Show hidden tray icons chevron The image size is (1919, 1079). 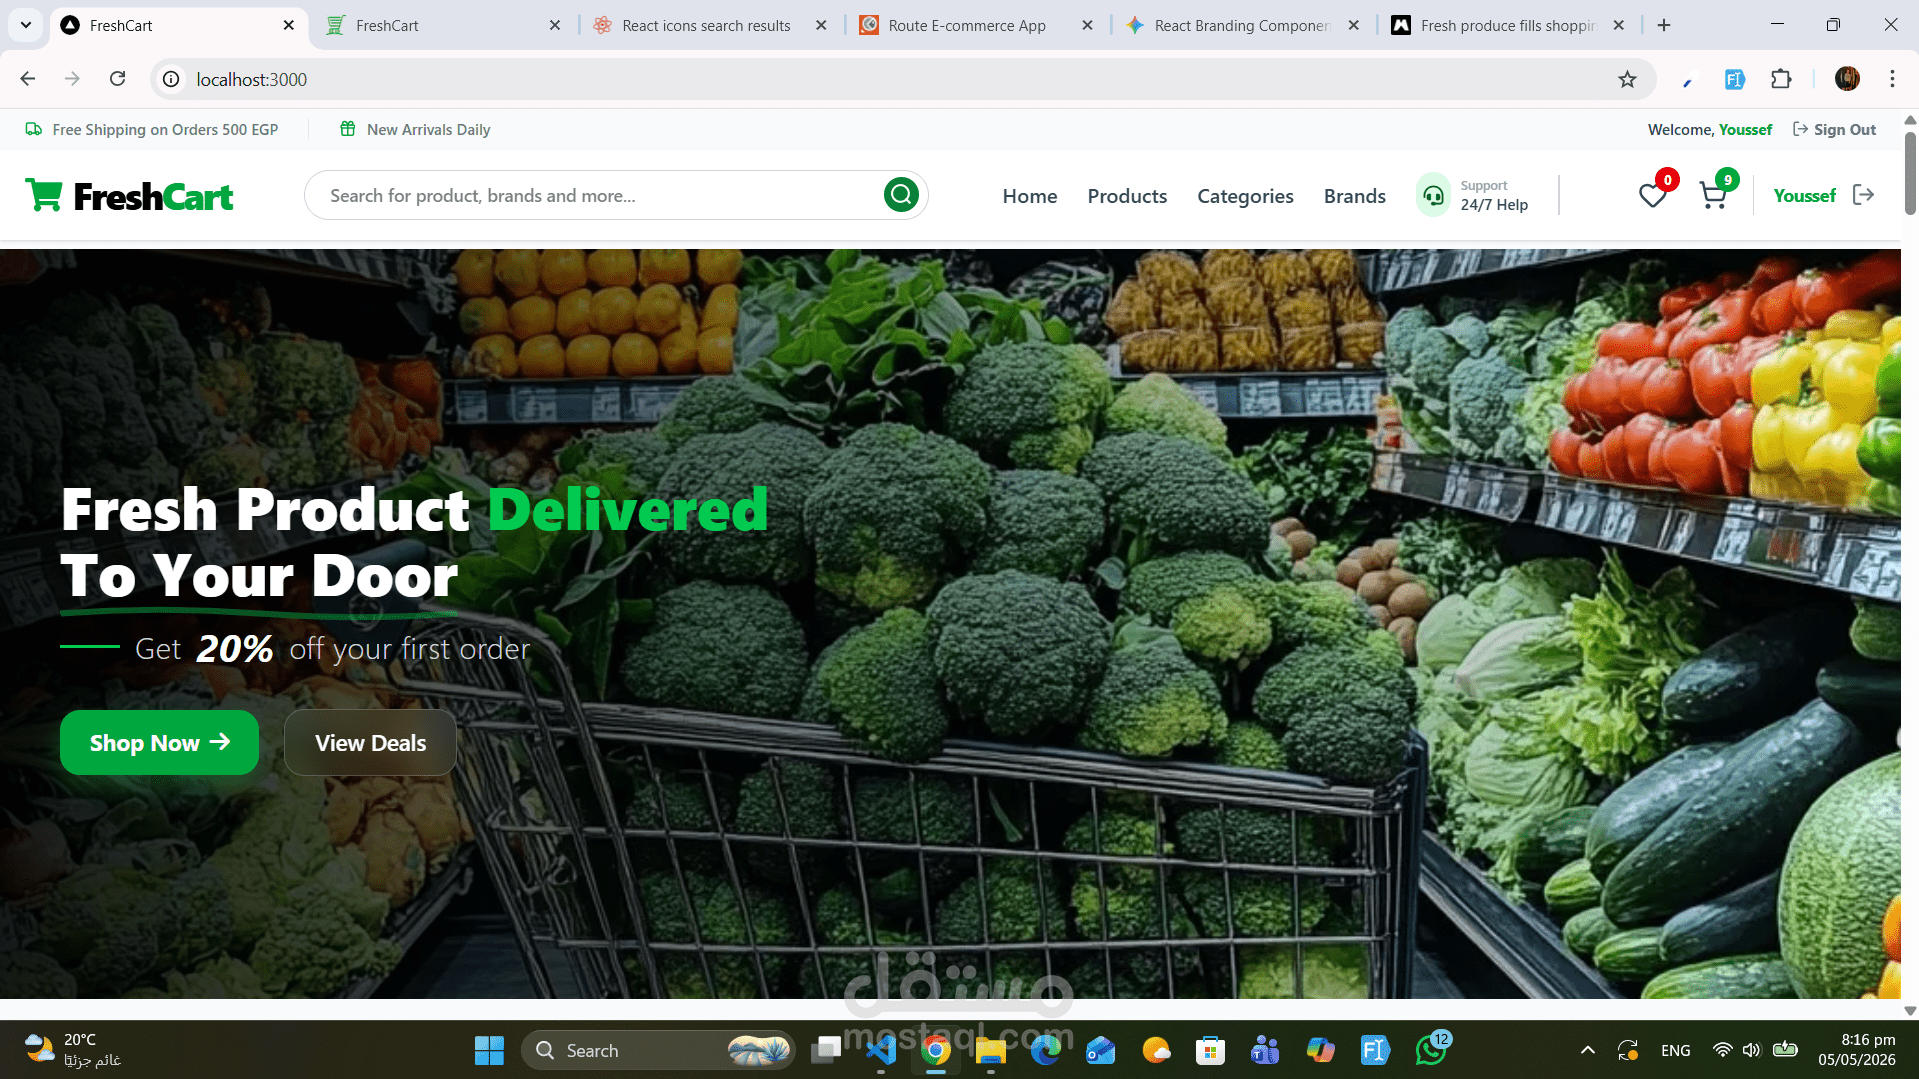click(1587, 1050)
